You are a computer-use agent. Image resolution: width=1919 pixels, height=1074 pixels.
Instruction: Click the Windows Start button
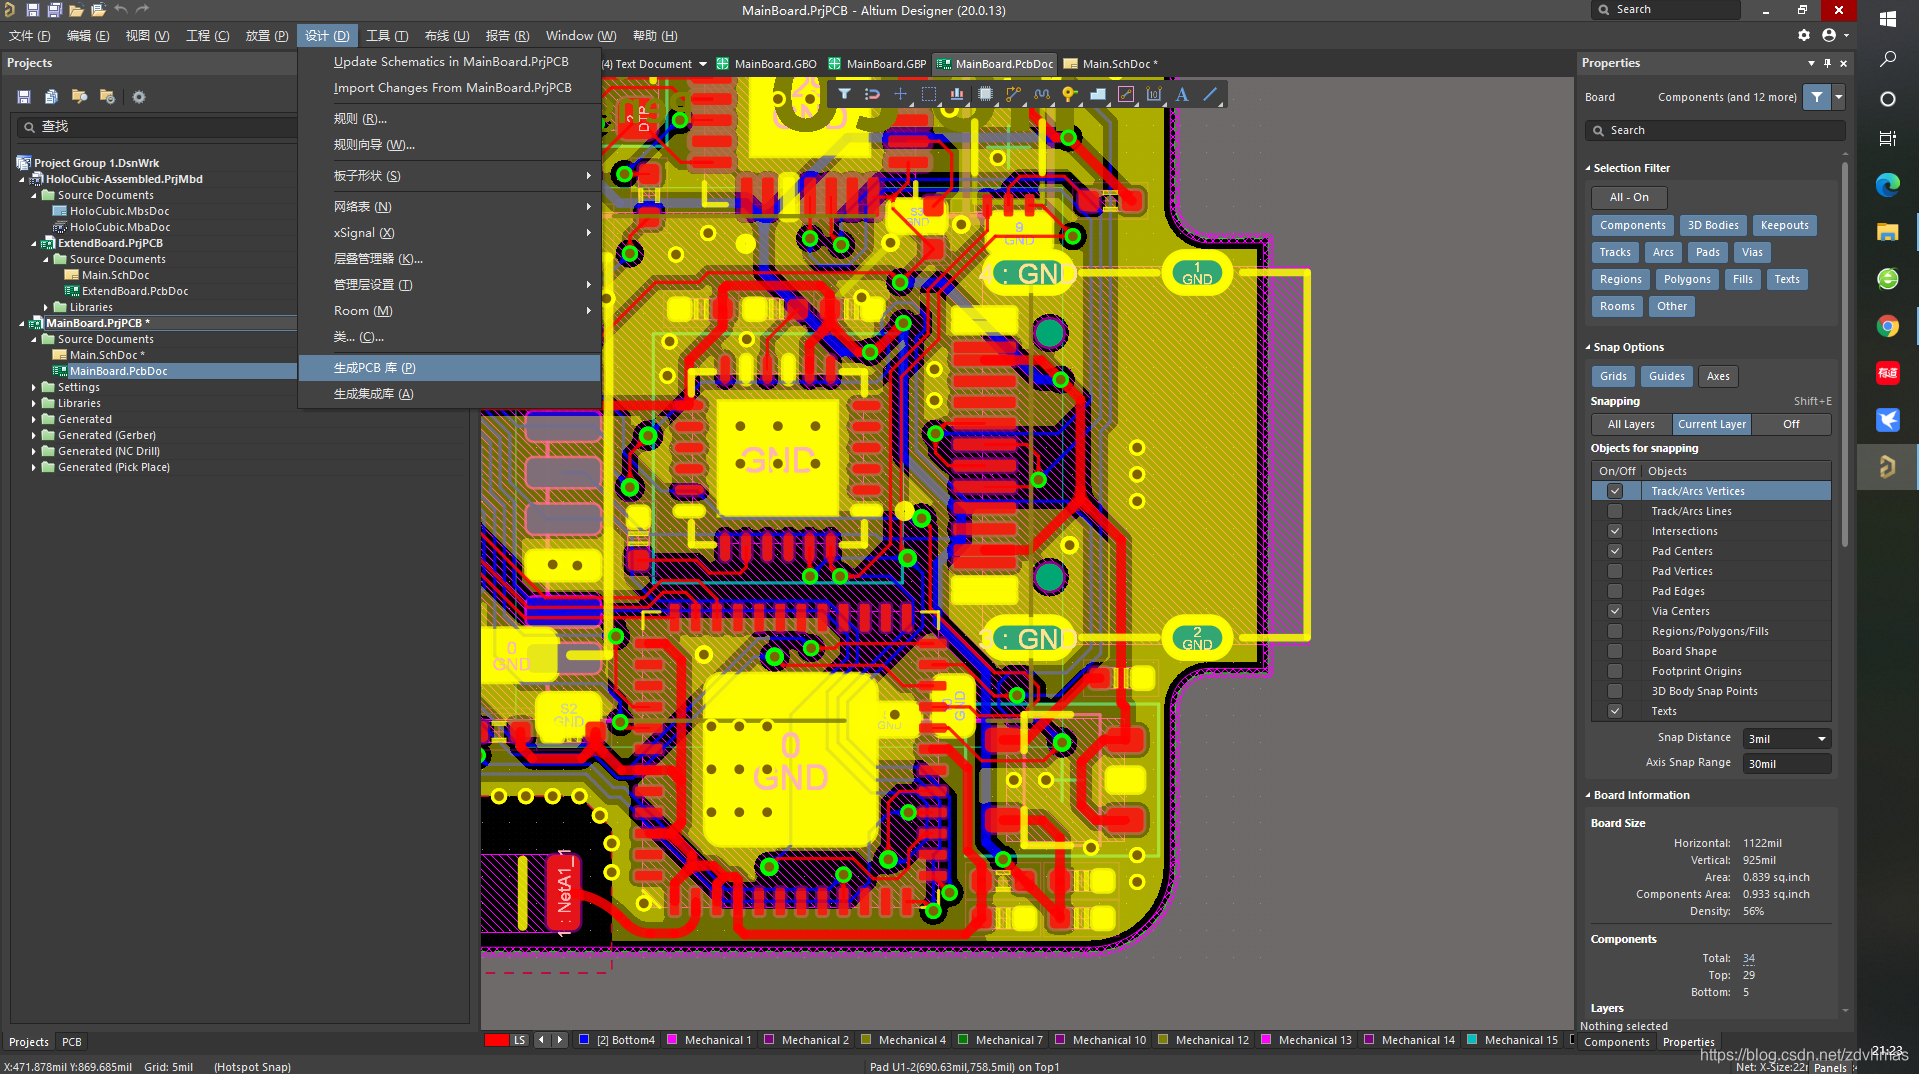point(1887,18)
